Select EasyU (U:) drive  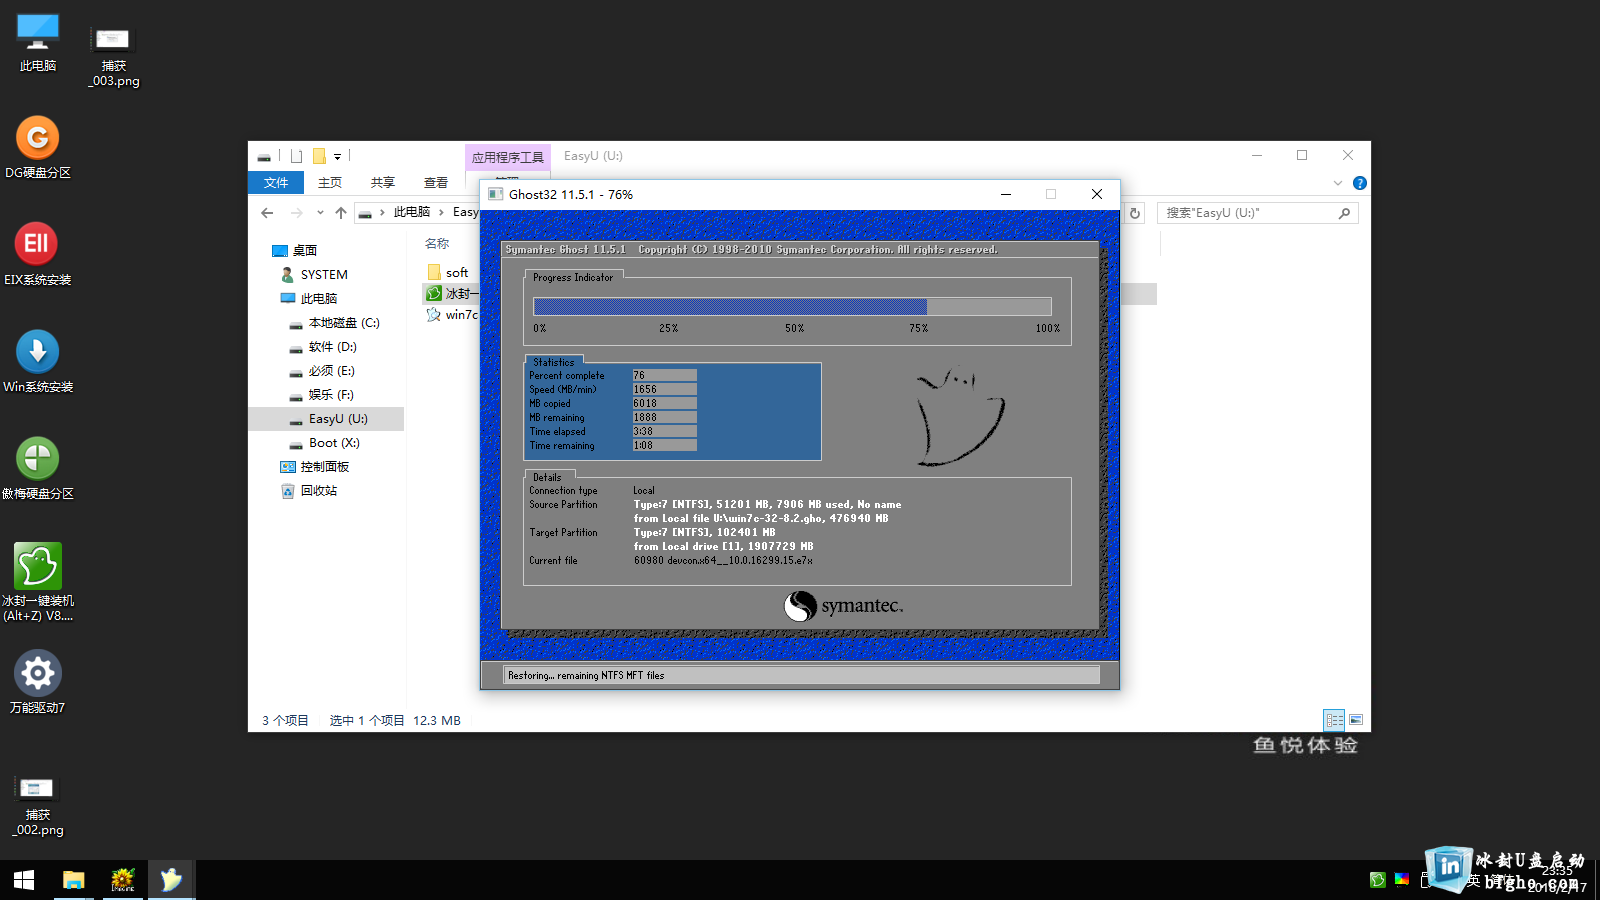tap(328, 419)
